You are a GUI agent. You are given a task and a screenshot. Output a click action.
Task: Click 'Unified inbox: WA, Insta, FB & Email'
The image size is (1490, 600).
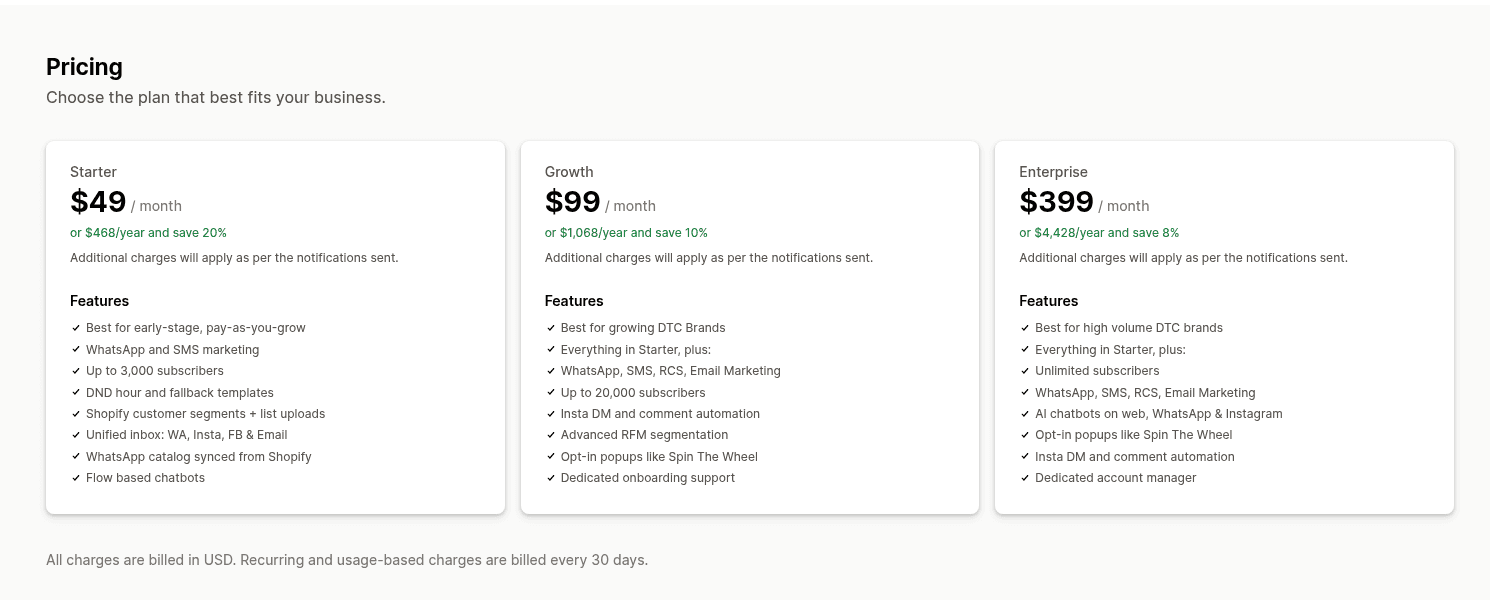point(187,435)
